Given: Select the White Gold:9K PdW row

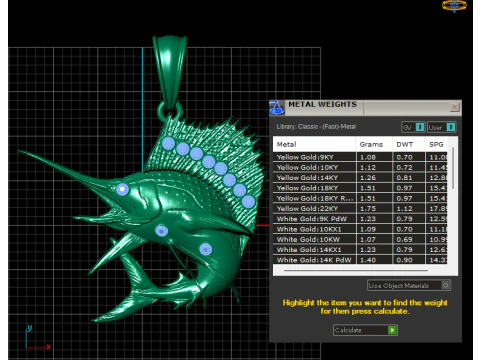Looking at the screenshot, I should click(x=360, y=219).
